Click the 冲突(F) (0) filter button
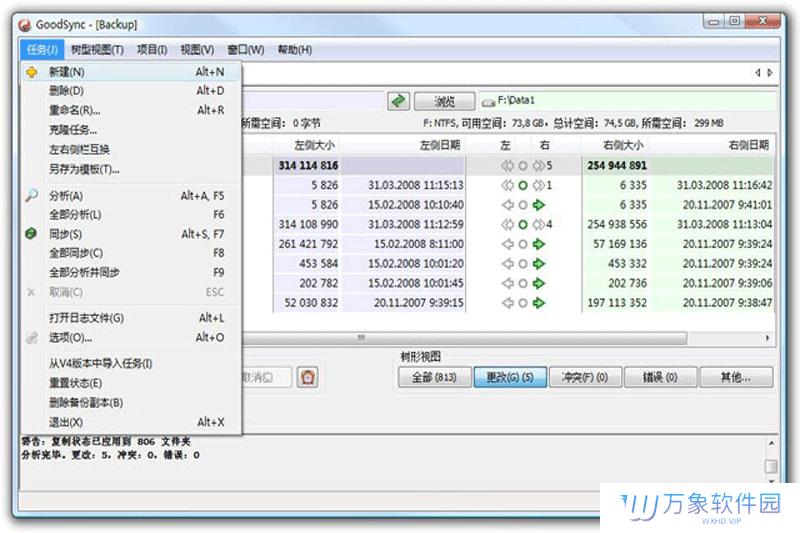 (x=585, y=377)
